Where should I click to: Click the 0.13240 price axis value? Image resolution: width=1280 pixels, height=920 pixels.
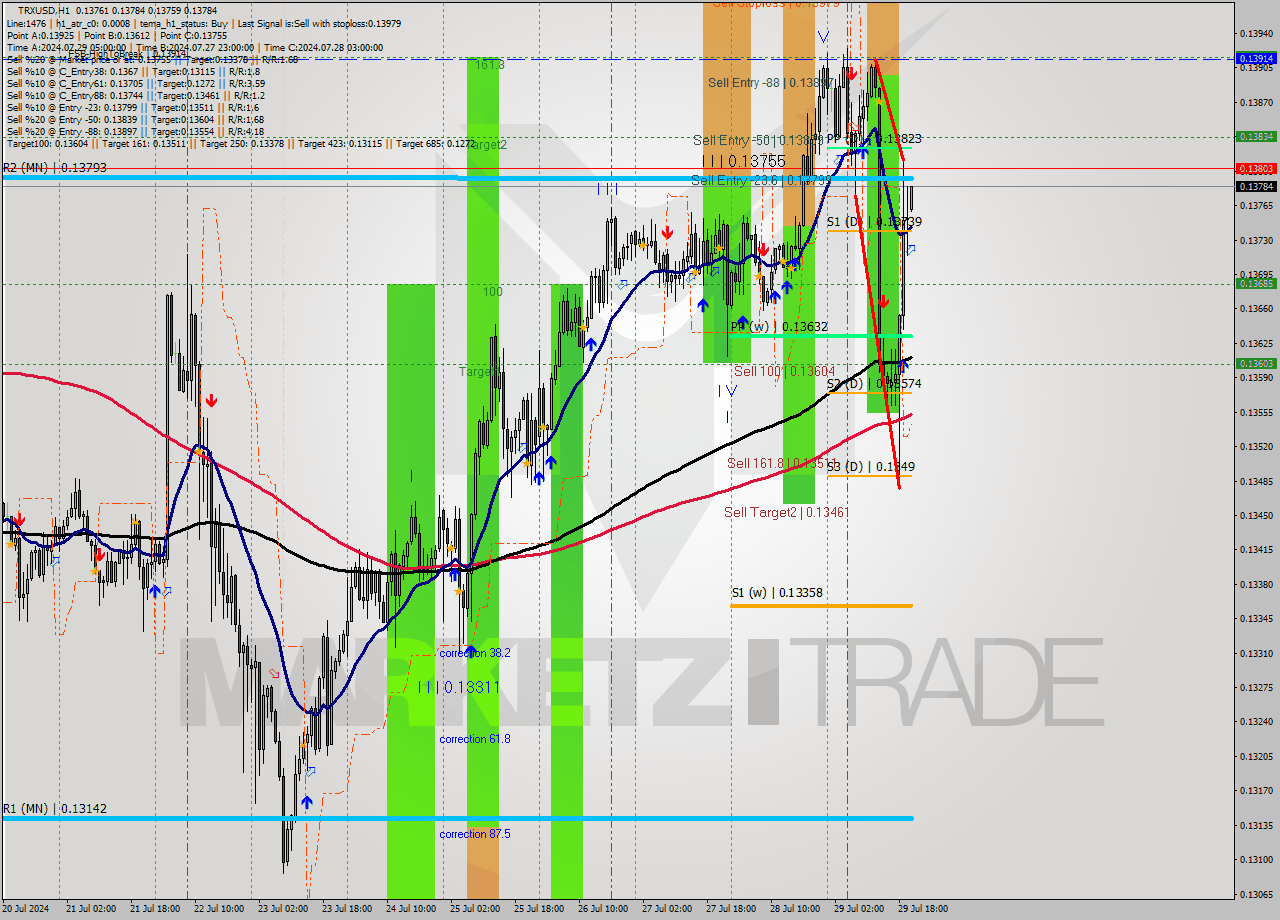[x=1256, y=722]
